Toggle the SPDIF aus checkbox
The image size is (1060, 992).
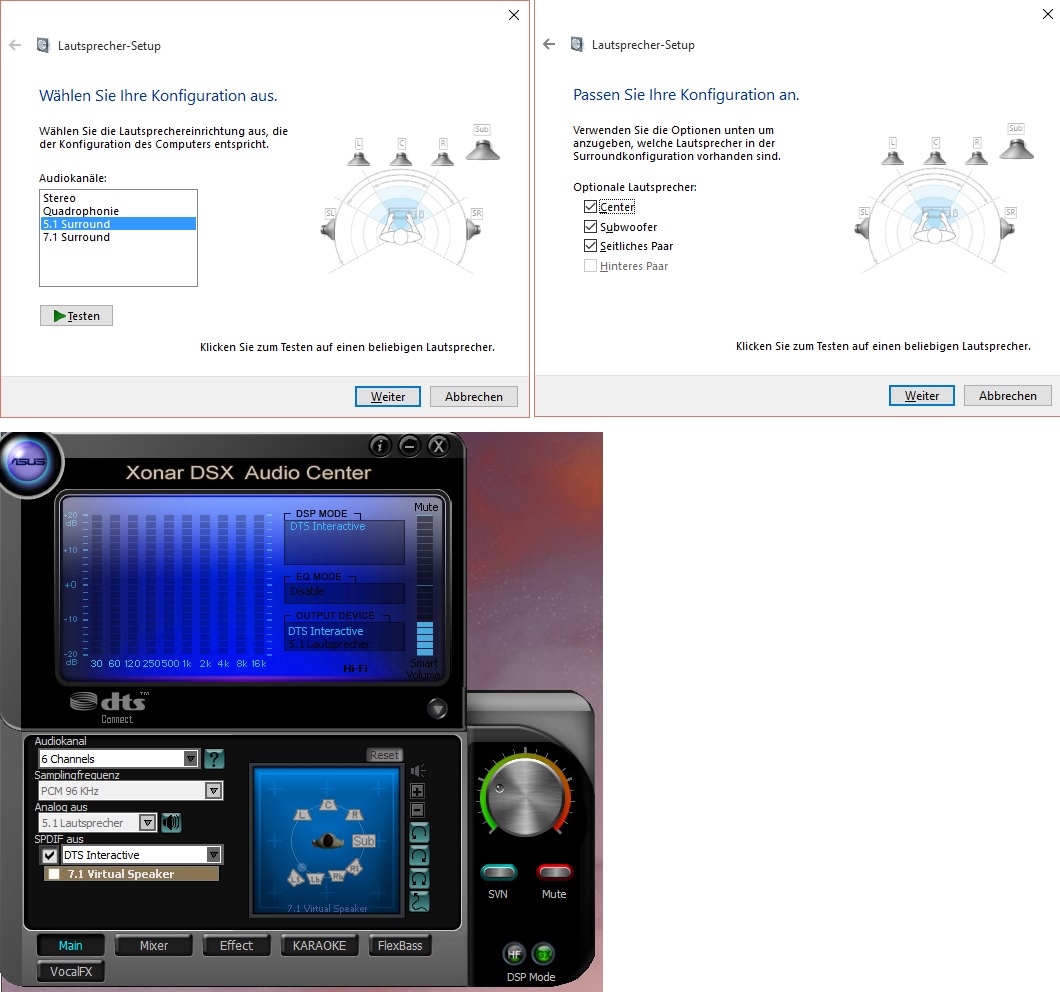(49, 855)
